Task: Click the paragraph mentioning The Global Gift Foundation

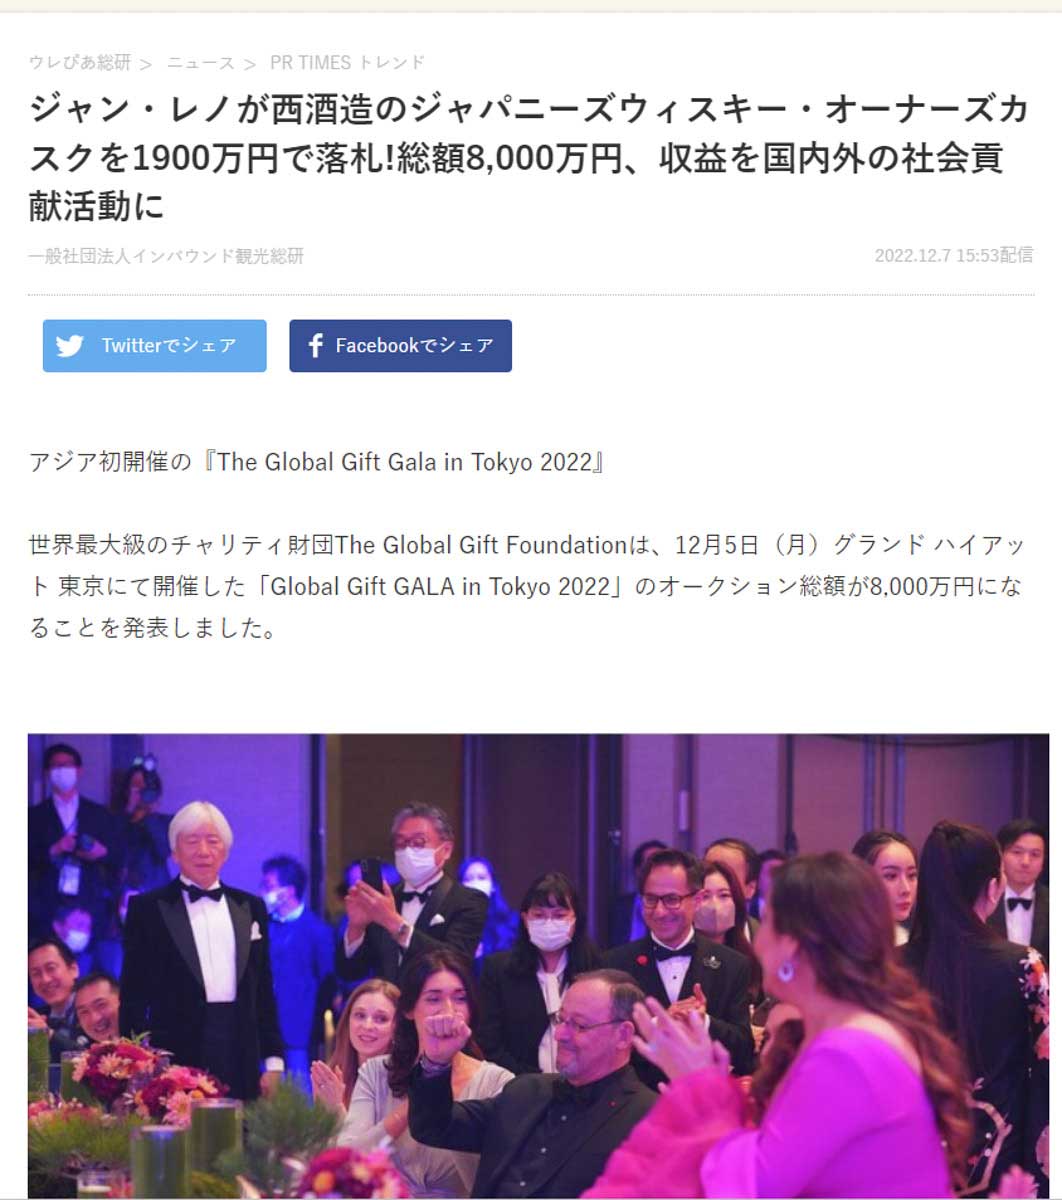Action: click(526, 587)
